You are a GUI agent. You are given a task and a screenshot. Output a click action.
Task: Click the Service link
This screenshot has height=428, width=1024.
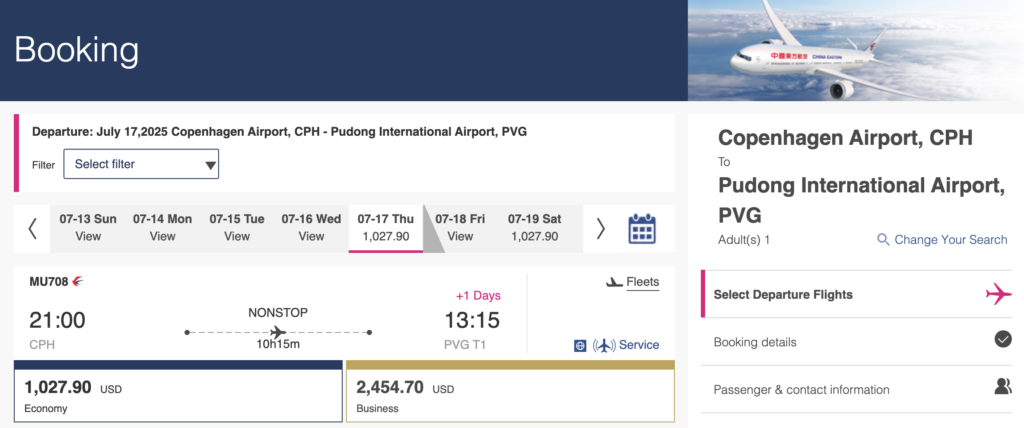click(x=639, y=345)
